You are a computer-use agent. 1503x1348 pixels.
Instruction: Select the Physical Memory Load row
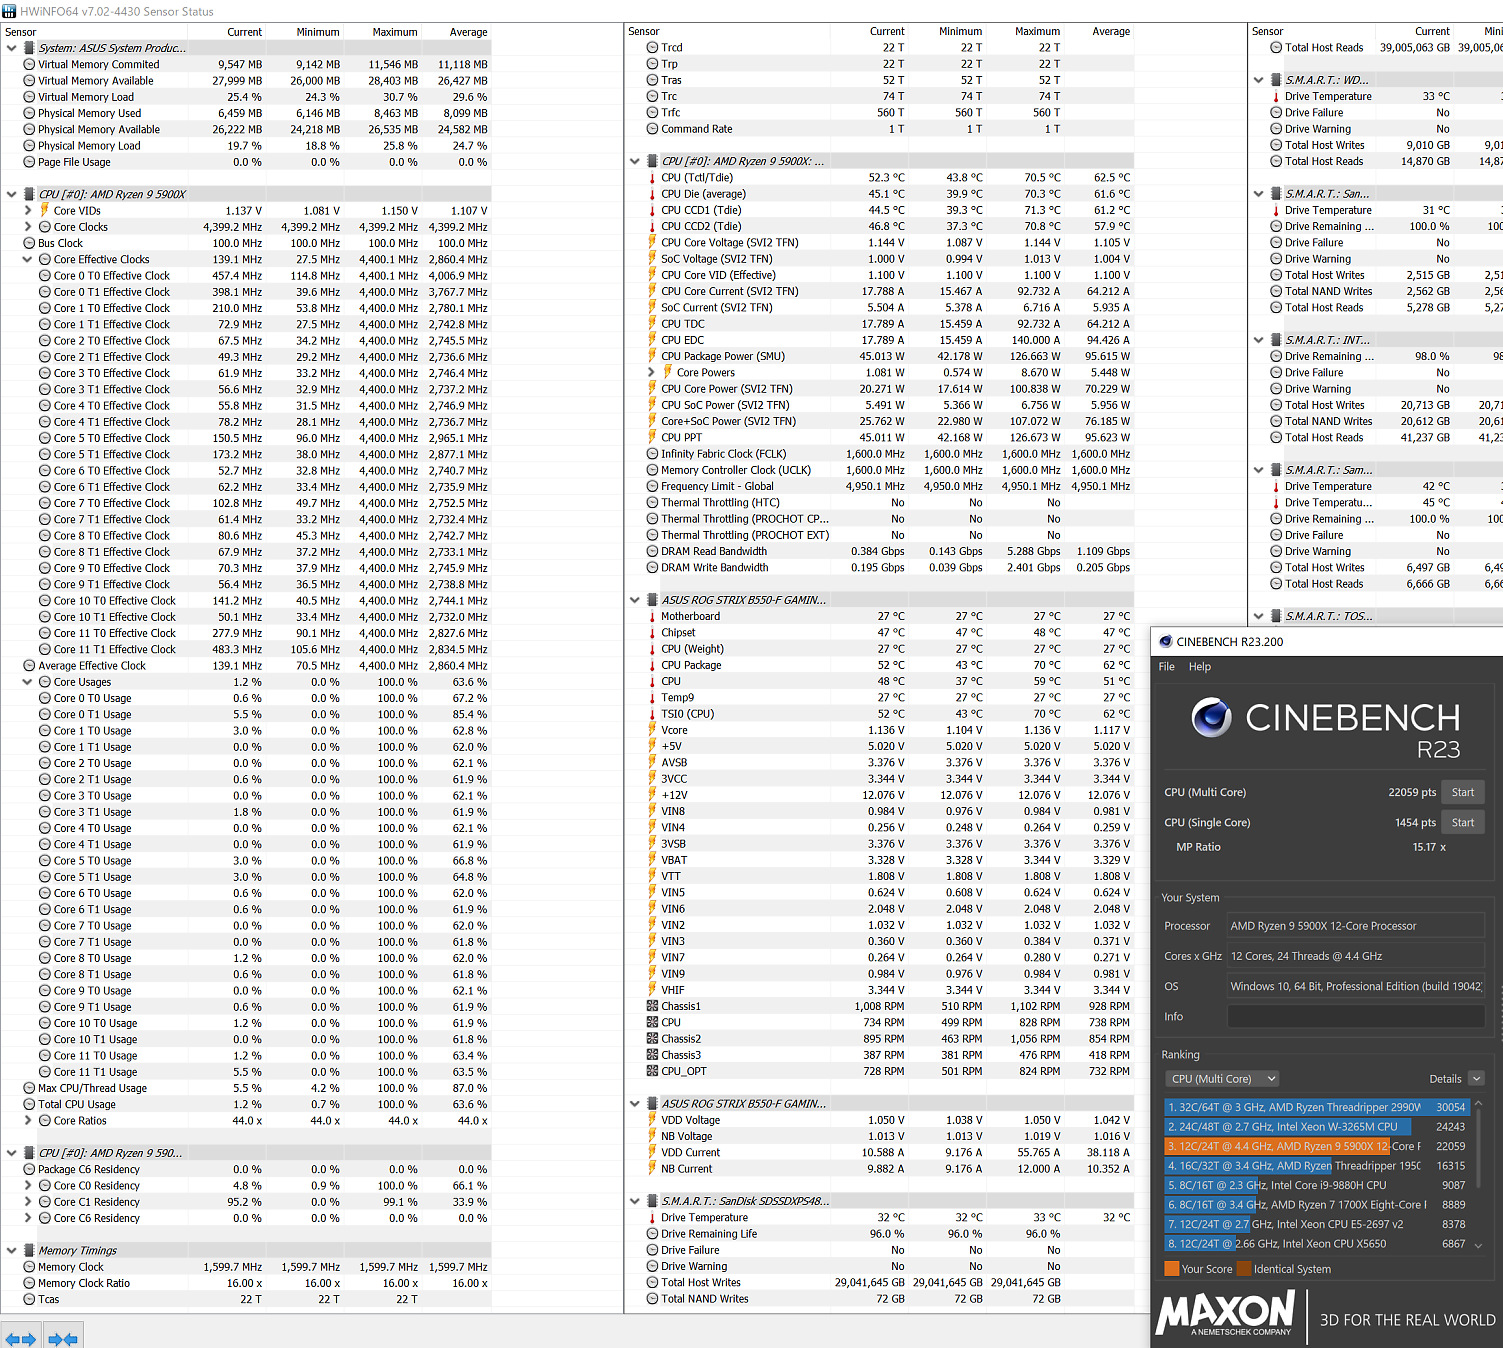coord(246,146)
